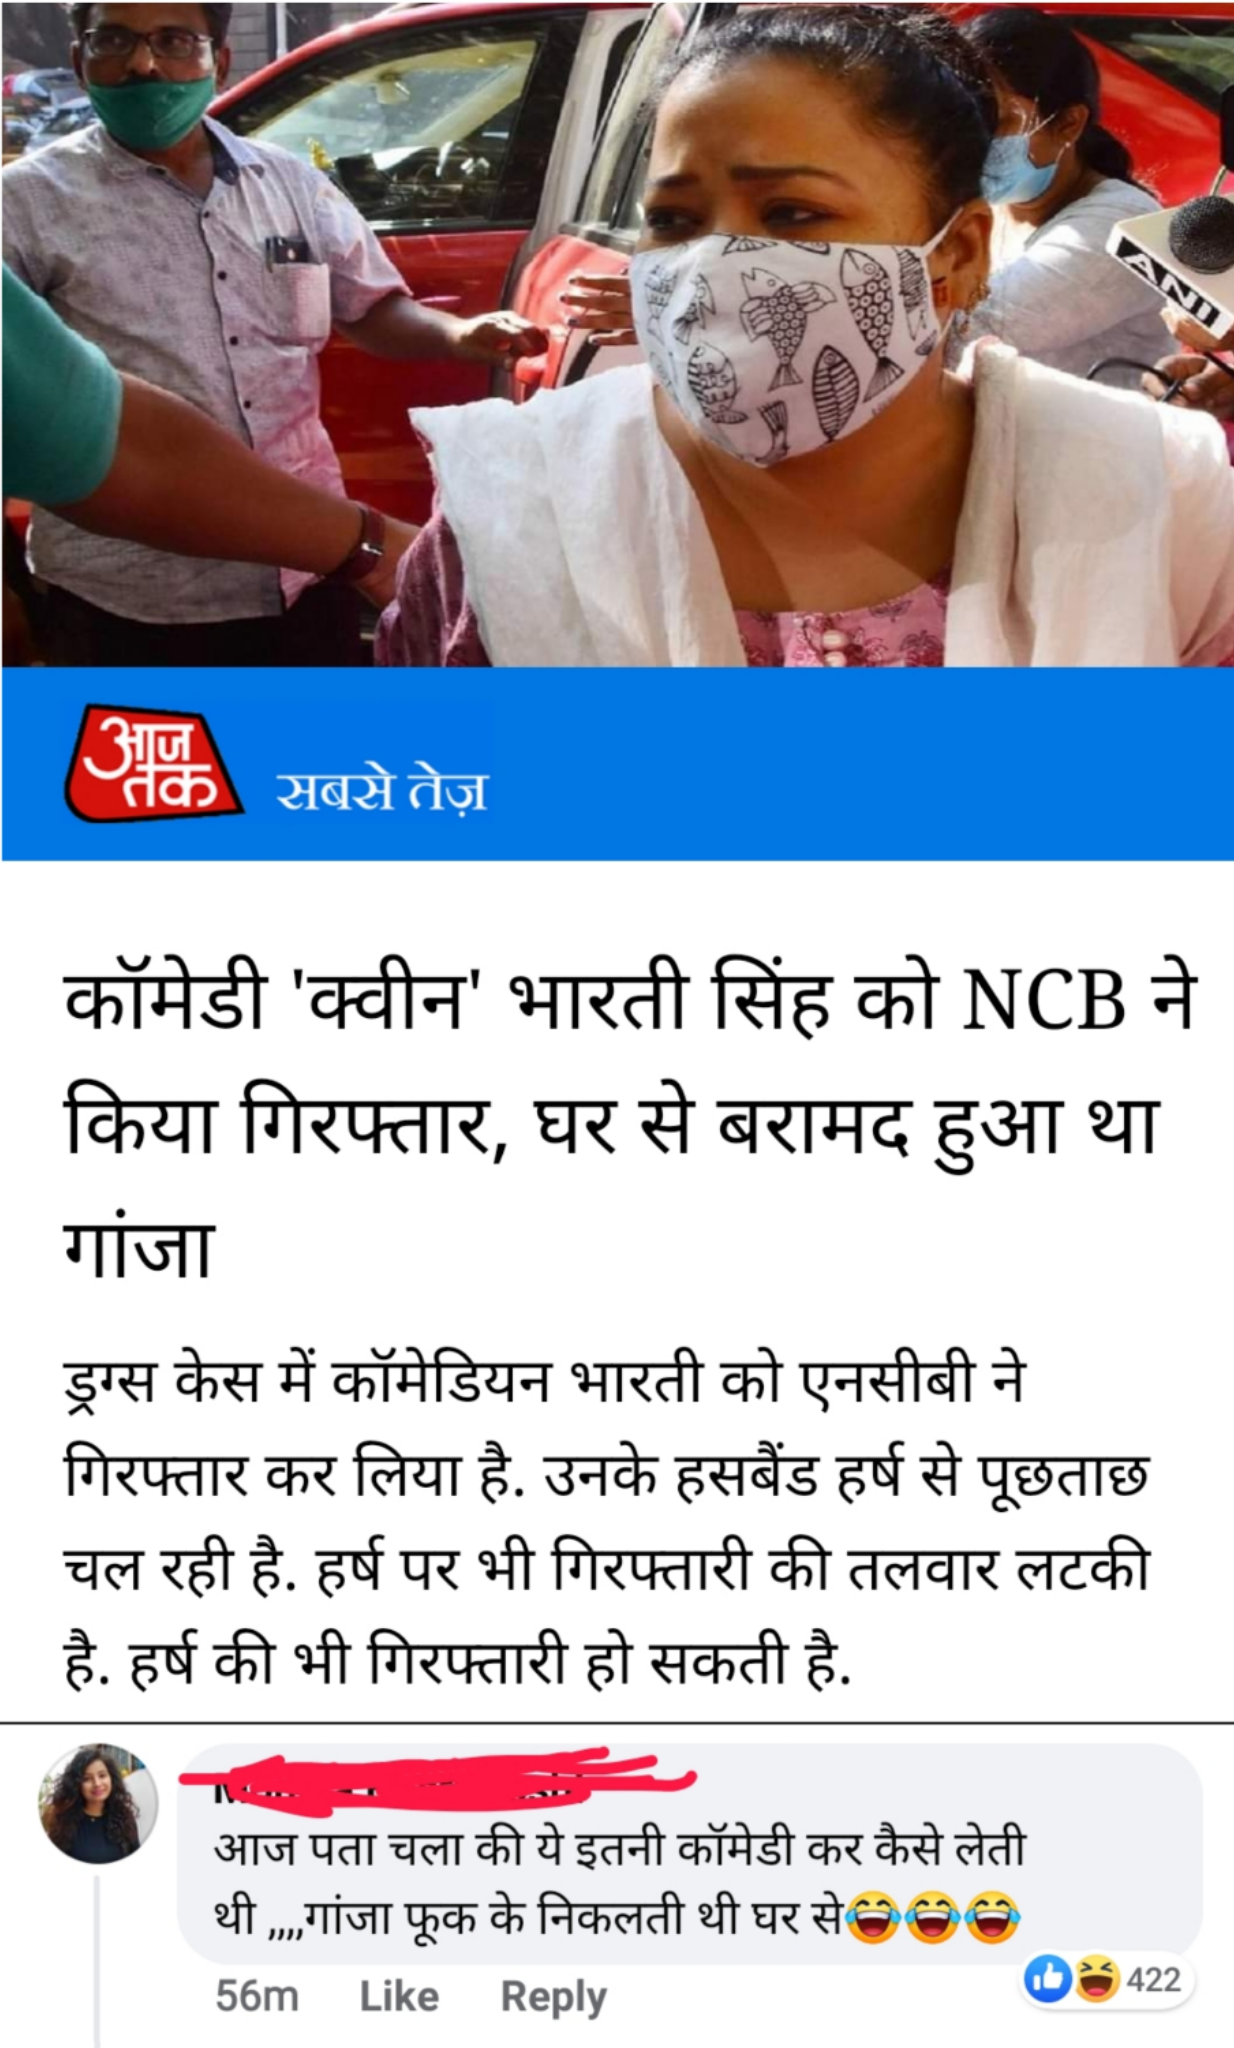Click the सबसे तेज़ tagline

[381, 791]
